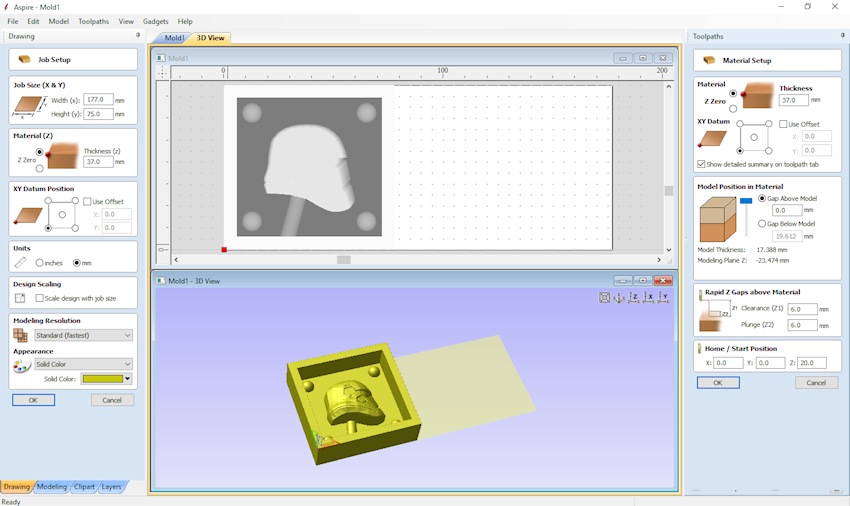
Task: Click Model Position in Material block image
Action: click(718, 219)
